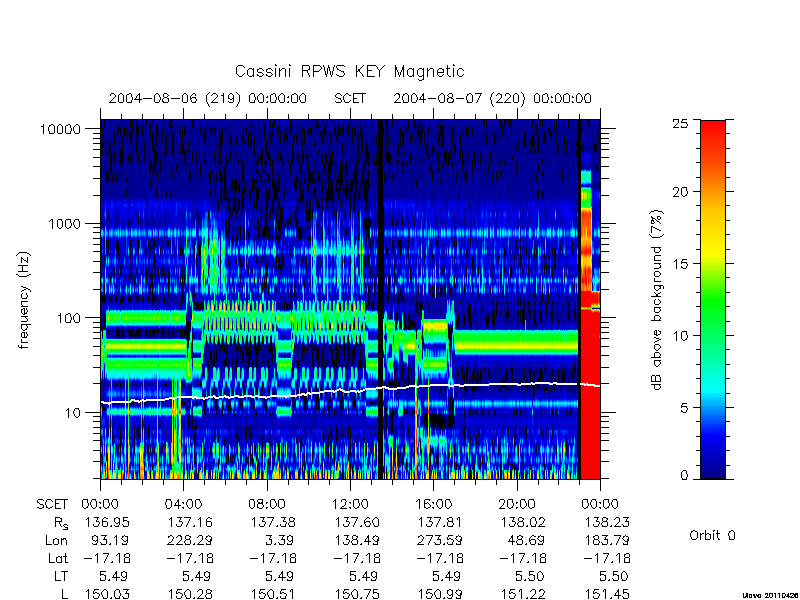Select the 12:00 time axis label
Screen dimensions: 800x600
350,505
